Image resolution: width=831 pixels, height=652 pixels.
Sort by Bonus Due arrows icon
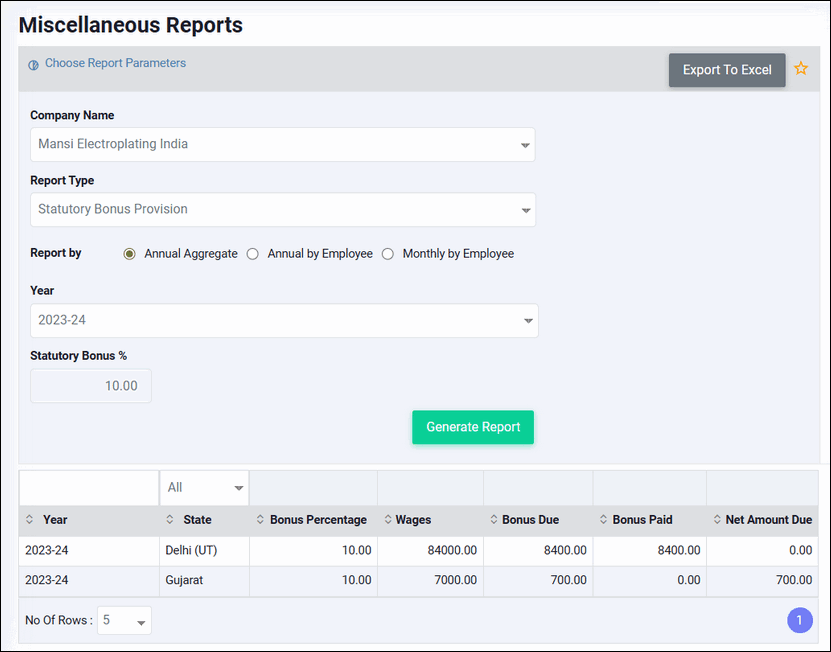pos(493,520)
